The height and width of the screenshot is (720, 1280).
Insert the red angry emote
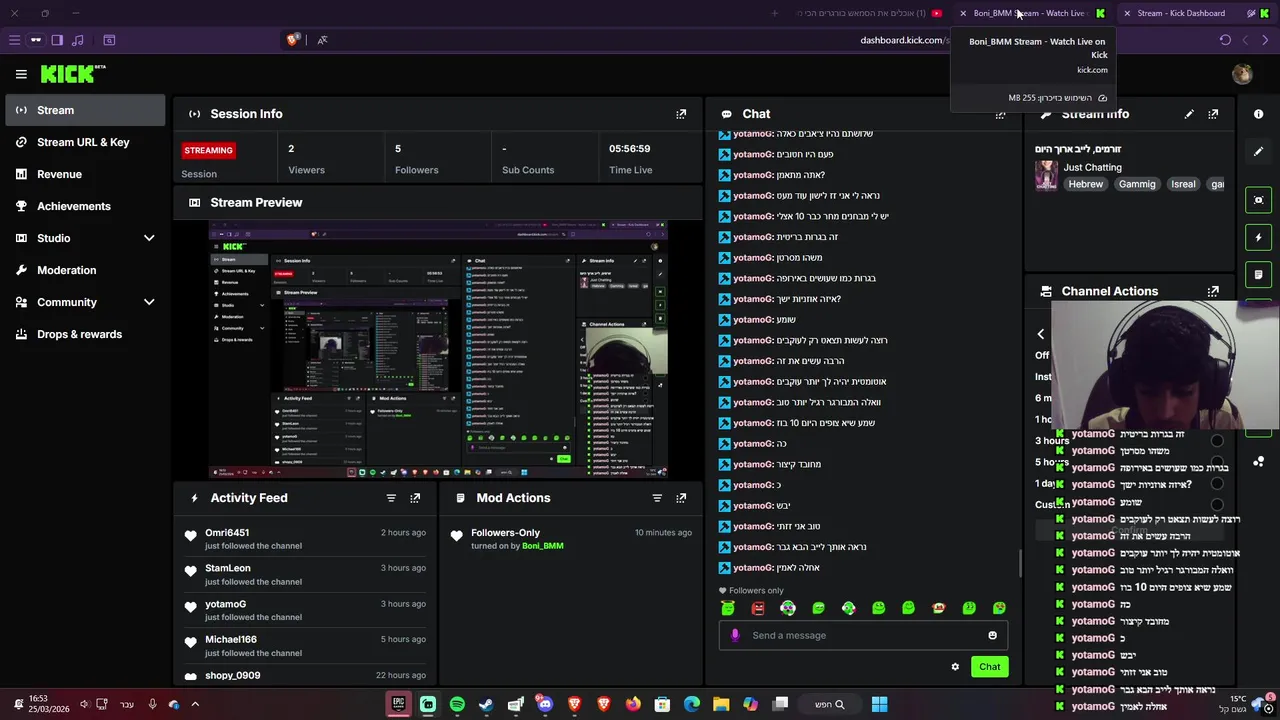pos(758,608)
